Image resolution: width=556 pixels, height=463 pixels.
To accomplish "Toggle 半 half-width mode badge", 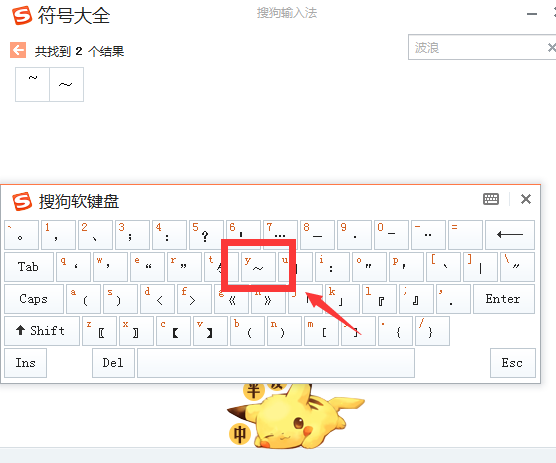I will point(253,391).
